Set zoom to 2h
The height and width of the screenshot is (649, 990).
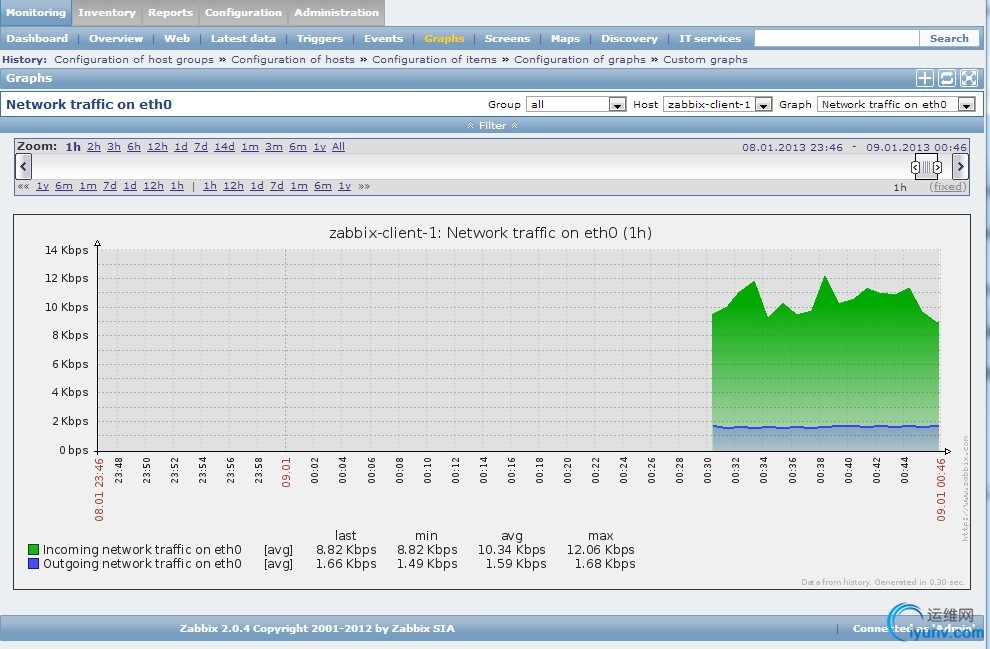click(93, 146)
